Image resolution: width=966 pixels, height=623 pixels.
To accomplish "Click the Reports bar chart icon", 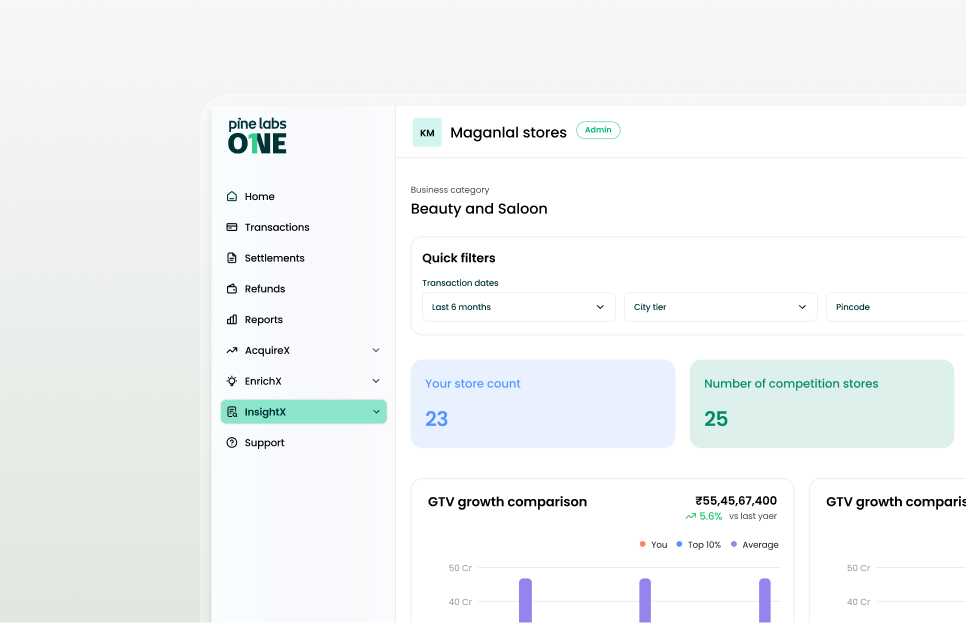I will tap(232, 320).
